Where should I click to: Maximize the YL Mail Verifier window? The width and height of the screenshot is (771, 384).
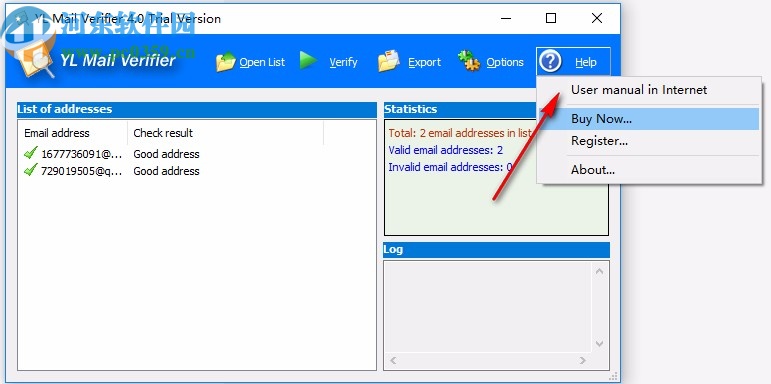[x=551, y=18]
